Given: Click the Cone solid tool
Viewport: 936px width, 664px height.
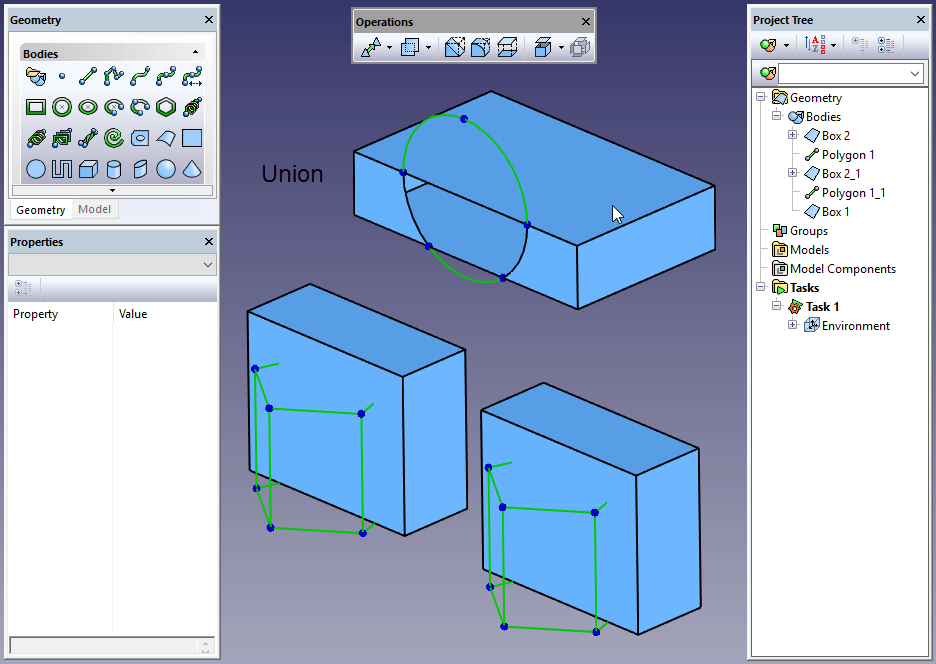Looking at the screenshot, I should pyautogui.click(x=192, y=169).
